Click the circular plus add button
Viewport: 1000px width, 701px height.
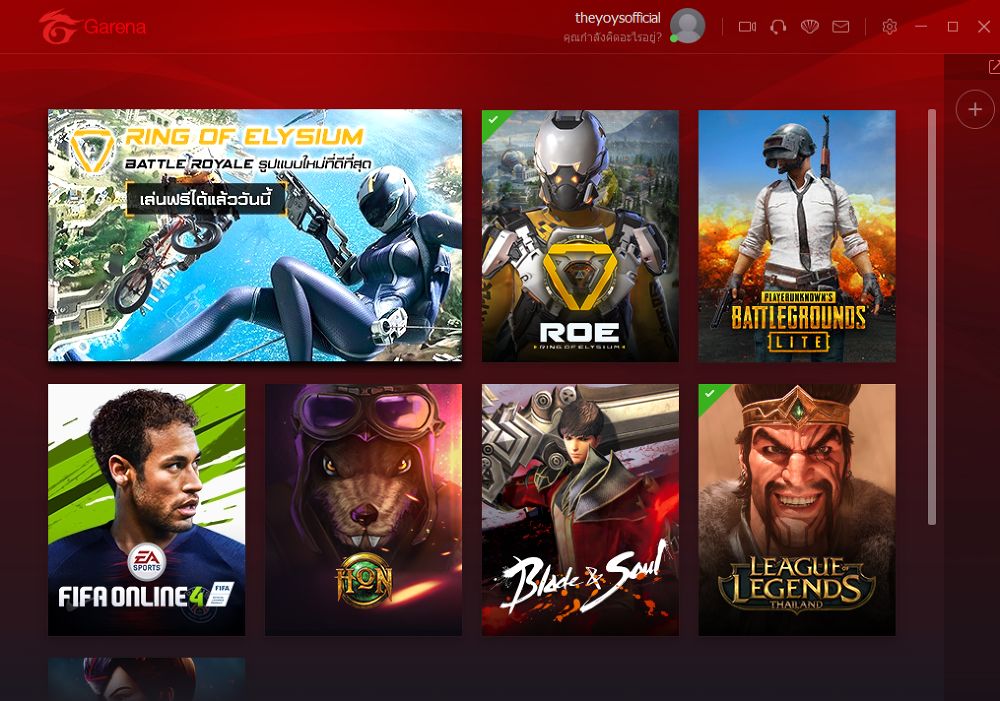pyautogui.click(x=974, y=110)
